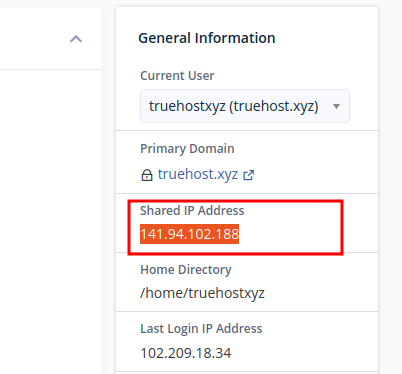Click the Current User label

177,76
